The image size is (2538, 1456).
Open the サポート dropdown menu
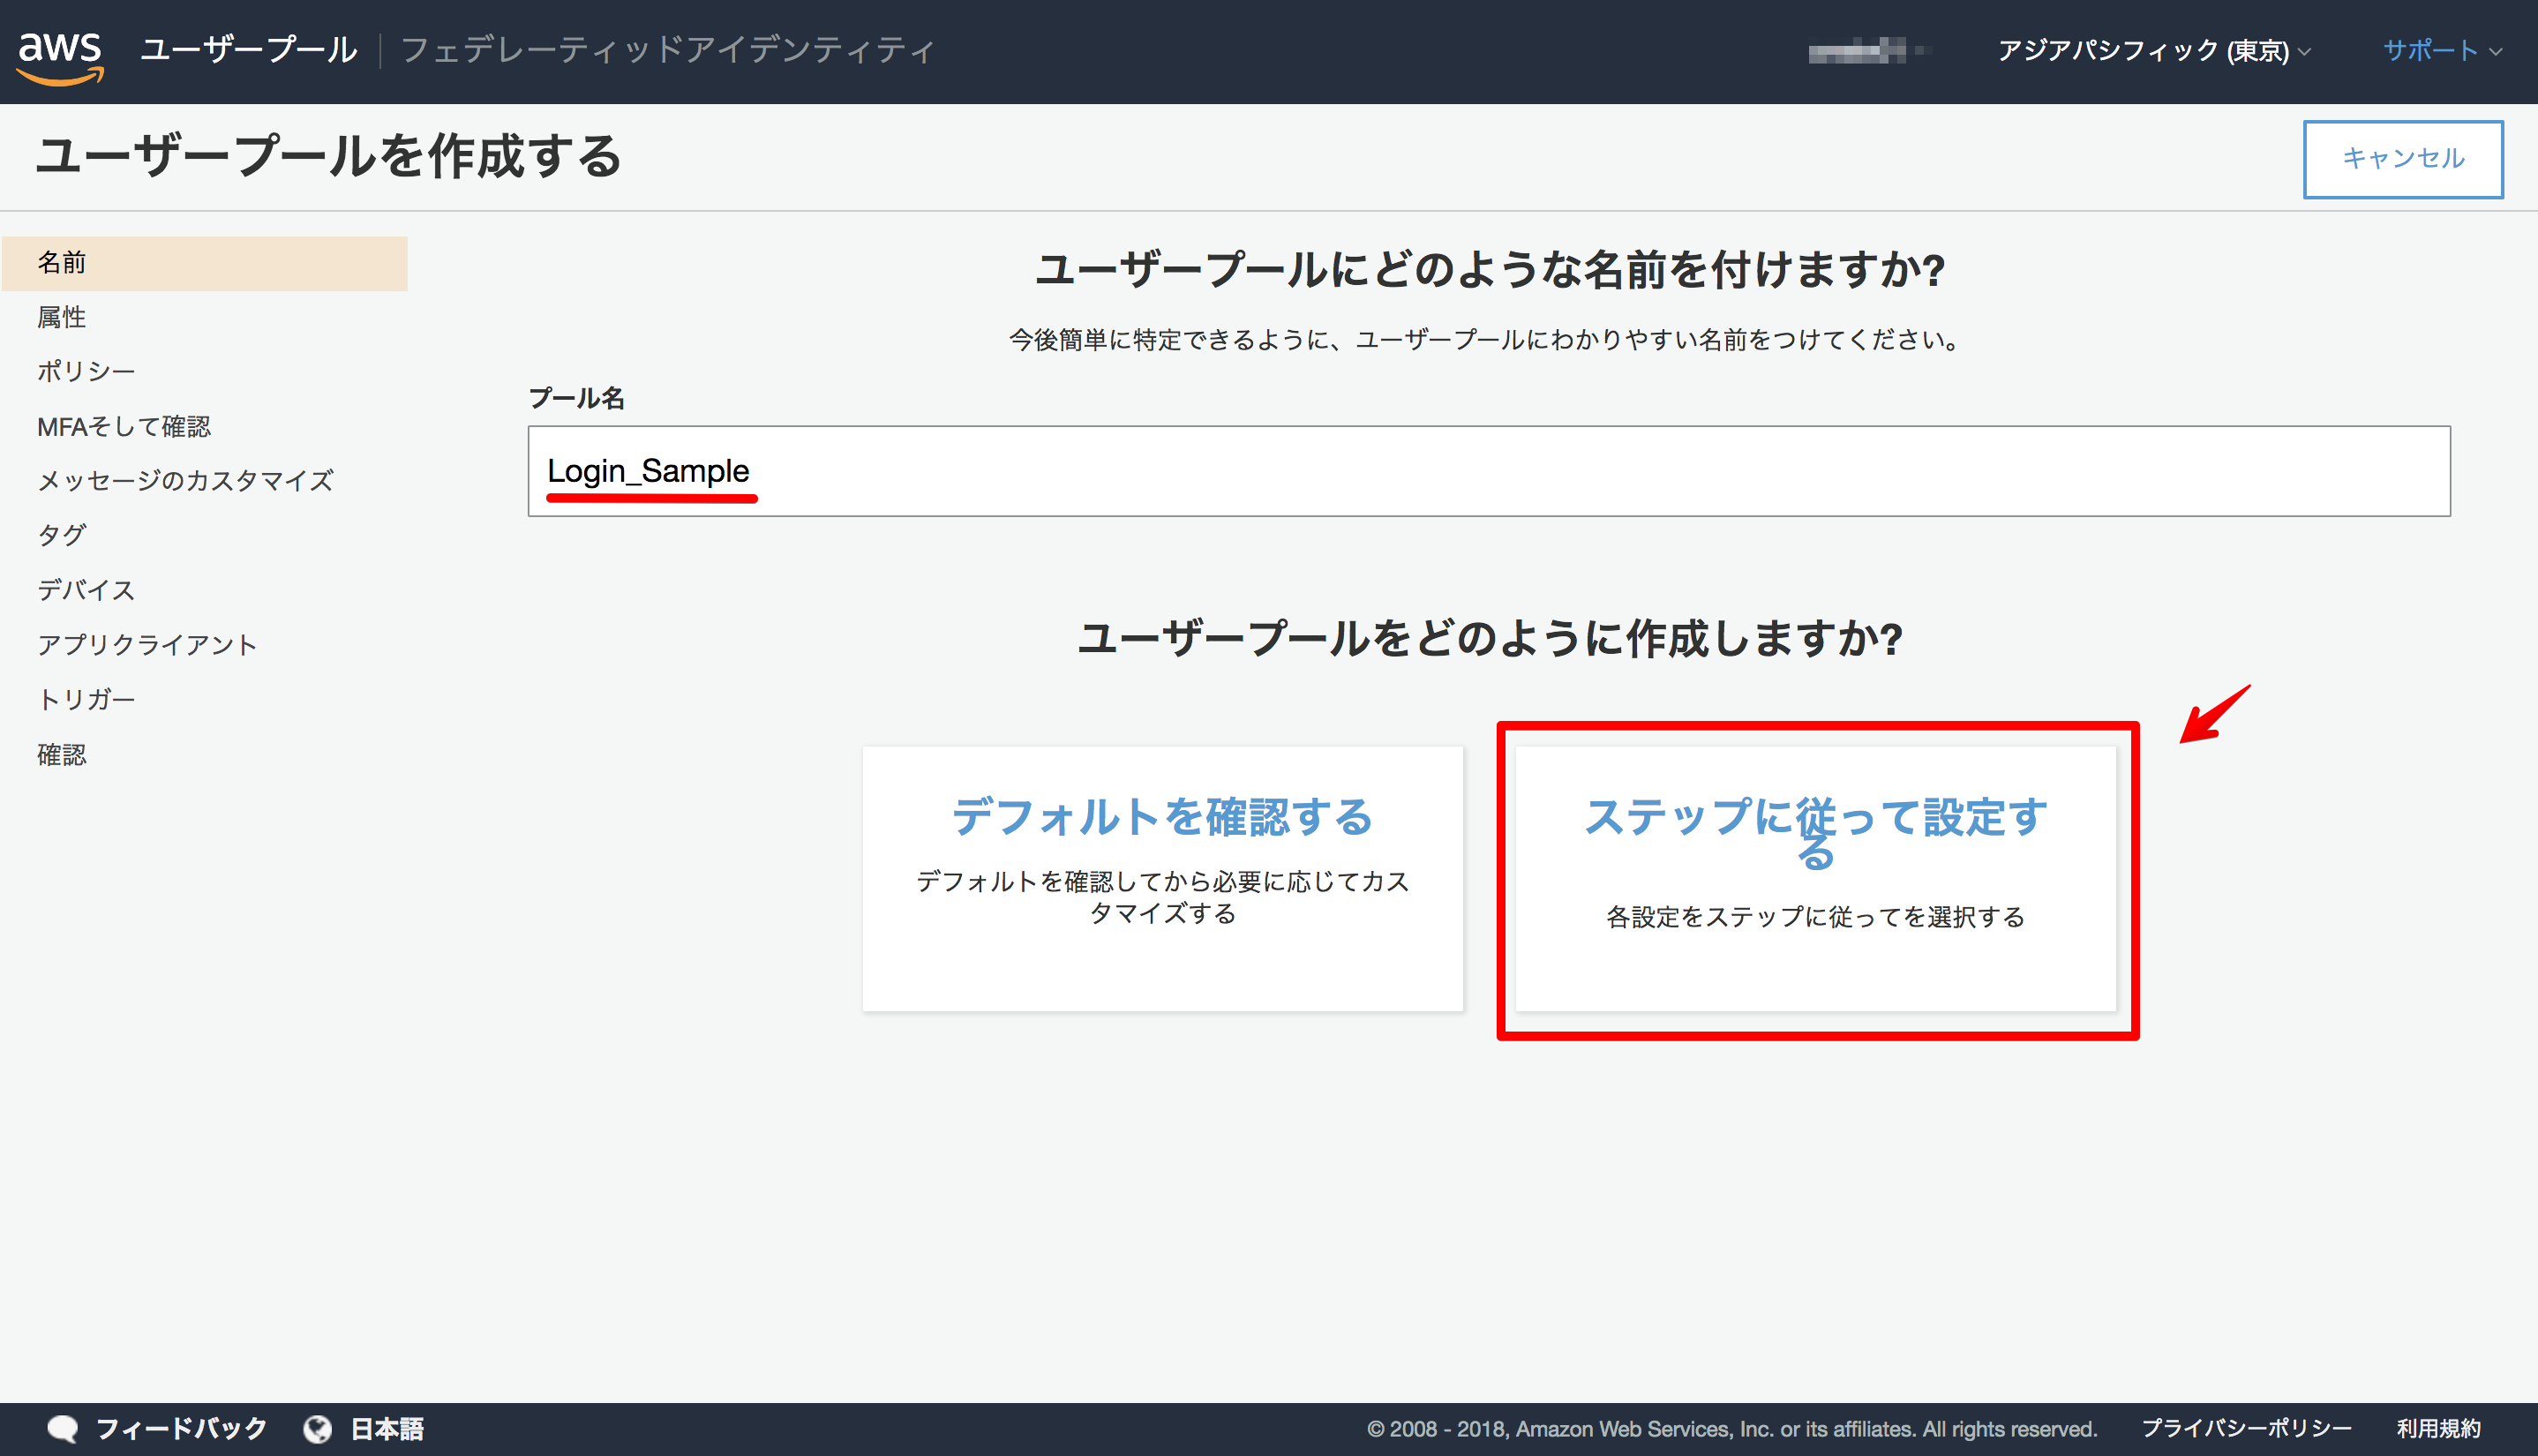click(x=2441, y=50)
